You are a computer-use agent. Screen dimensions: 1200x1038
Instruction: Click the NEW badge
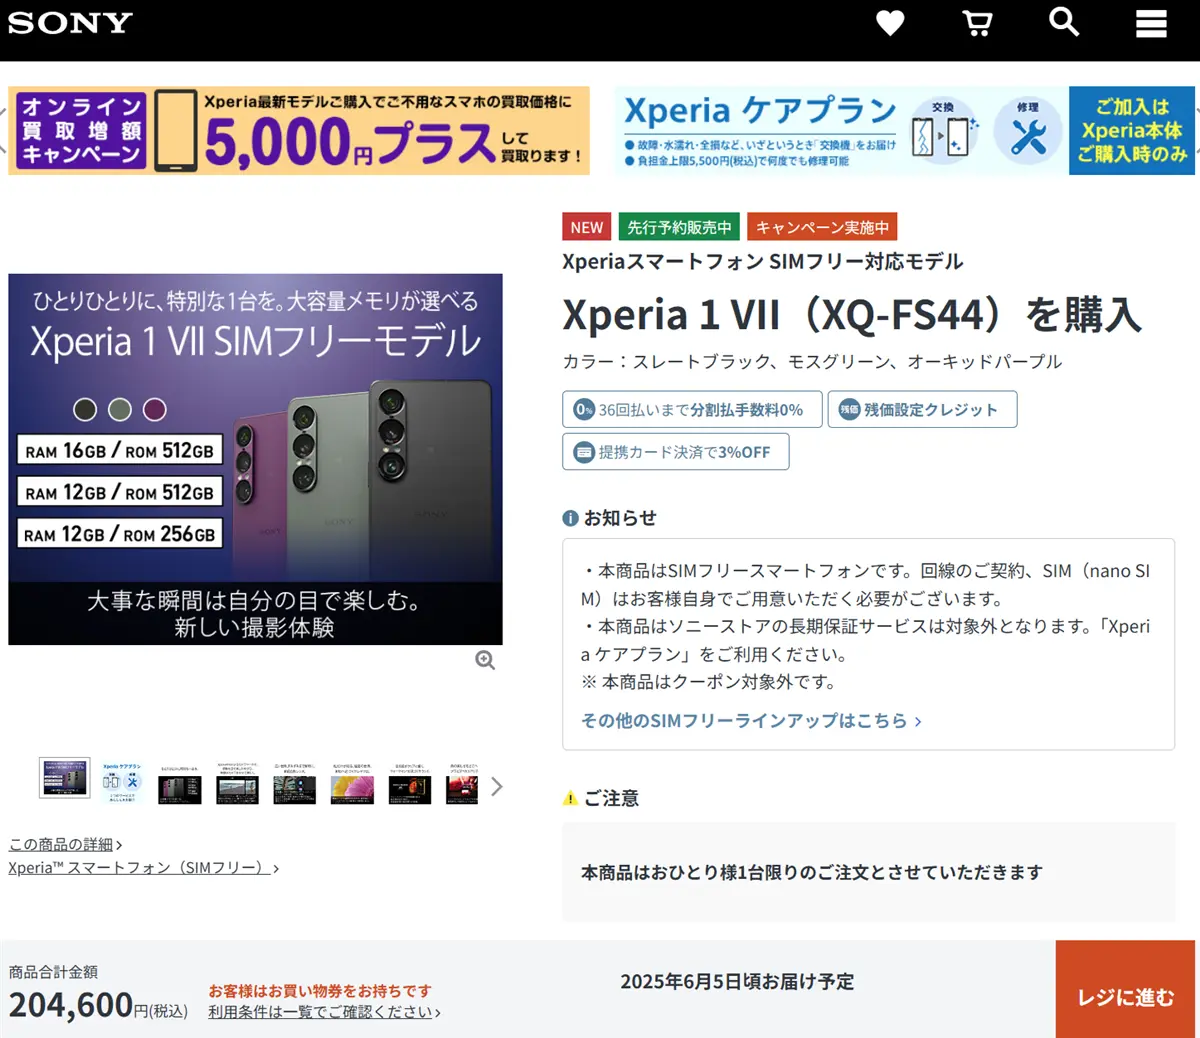pyautogui.click(x=587, y=227)
